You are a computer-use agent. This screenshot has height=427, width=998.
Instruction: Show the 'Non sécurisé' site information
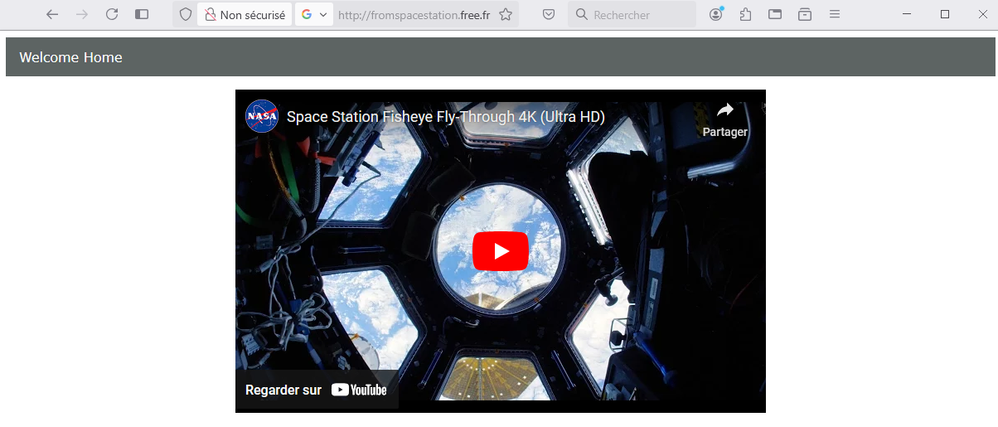coord(245,15)
